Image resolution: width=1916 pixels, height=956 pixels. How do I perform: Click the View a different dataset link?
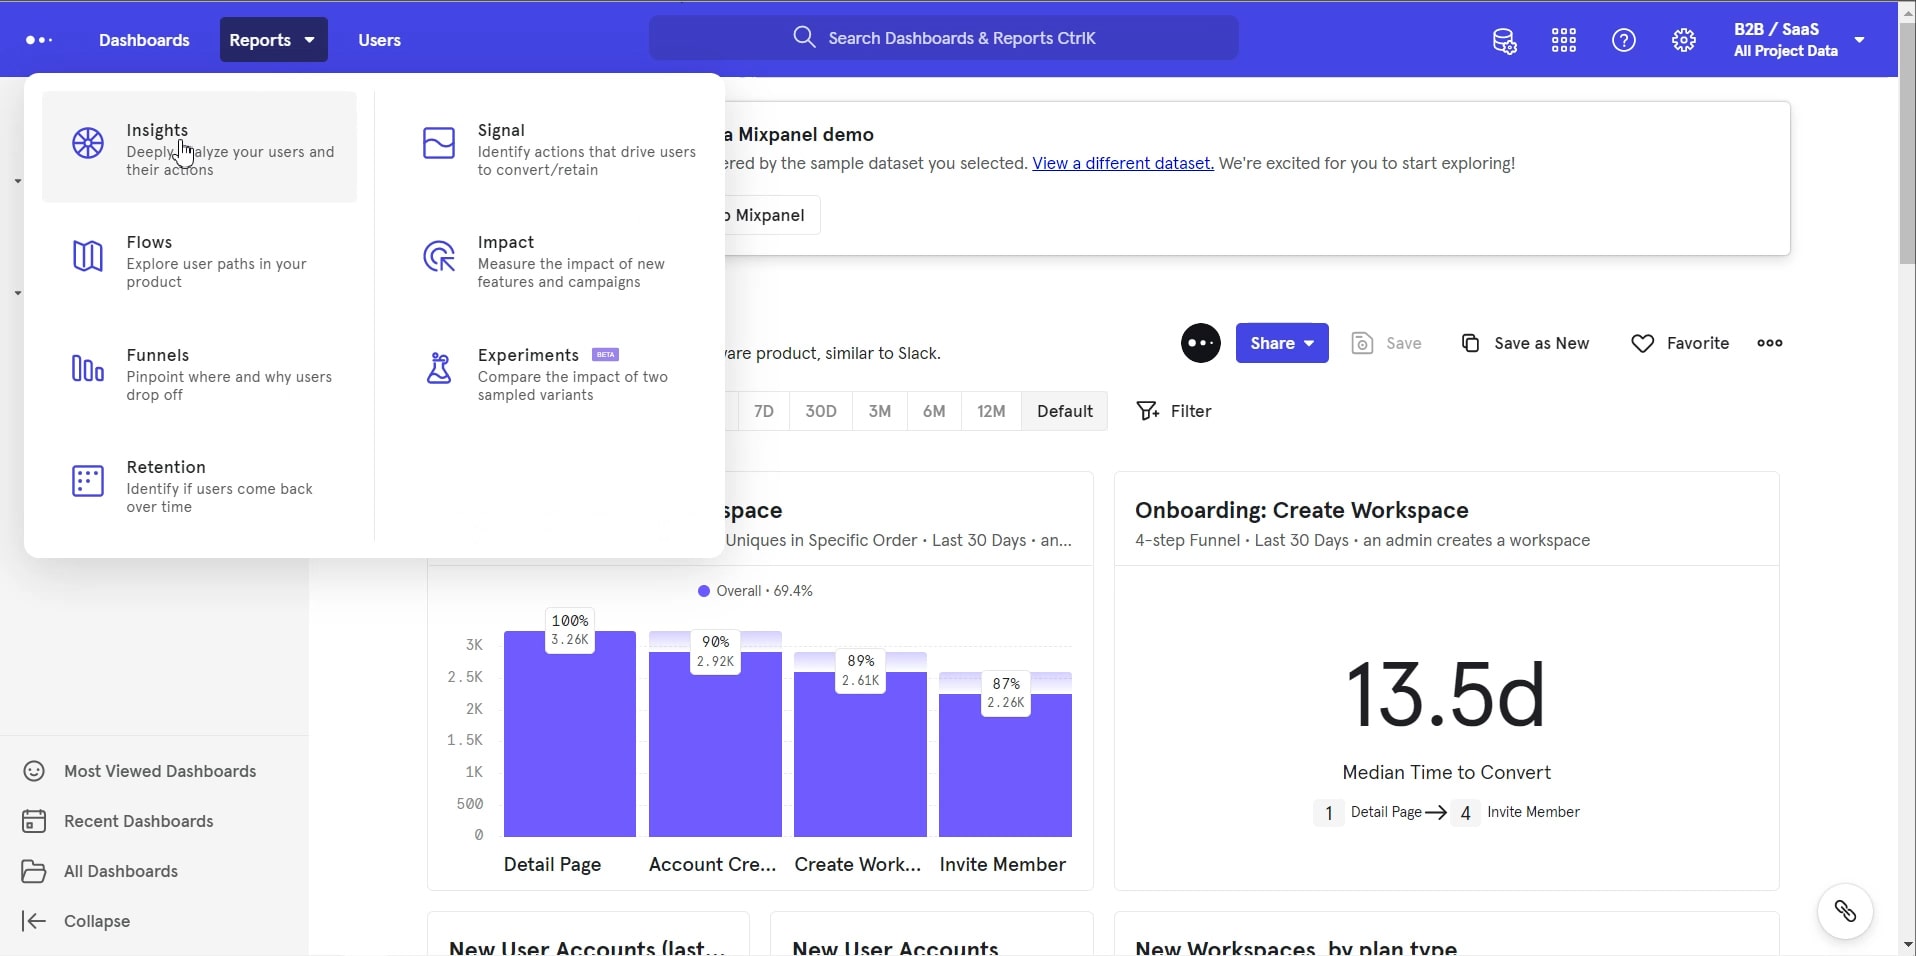pos(1121,163)
